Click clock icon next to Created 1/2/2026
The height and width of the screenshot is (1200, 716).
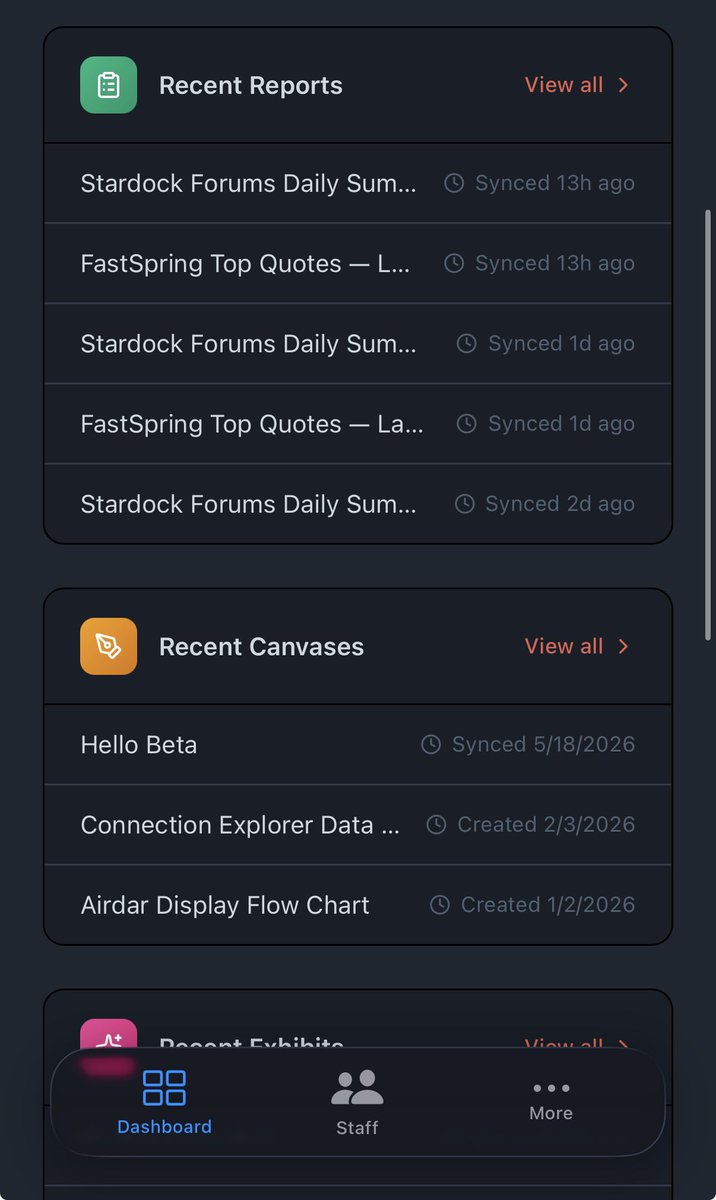[x=440, y=905]
